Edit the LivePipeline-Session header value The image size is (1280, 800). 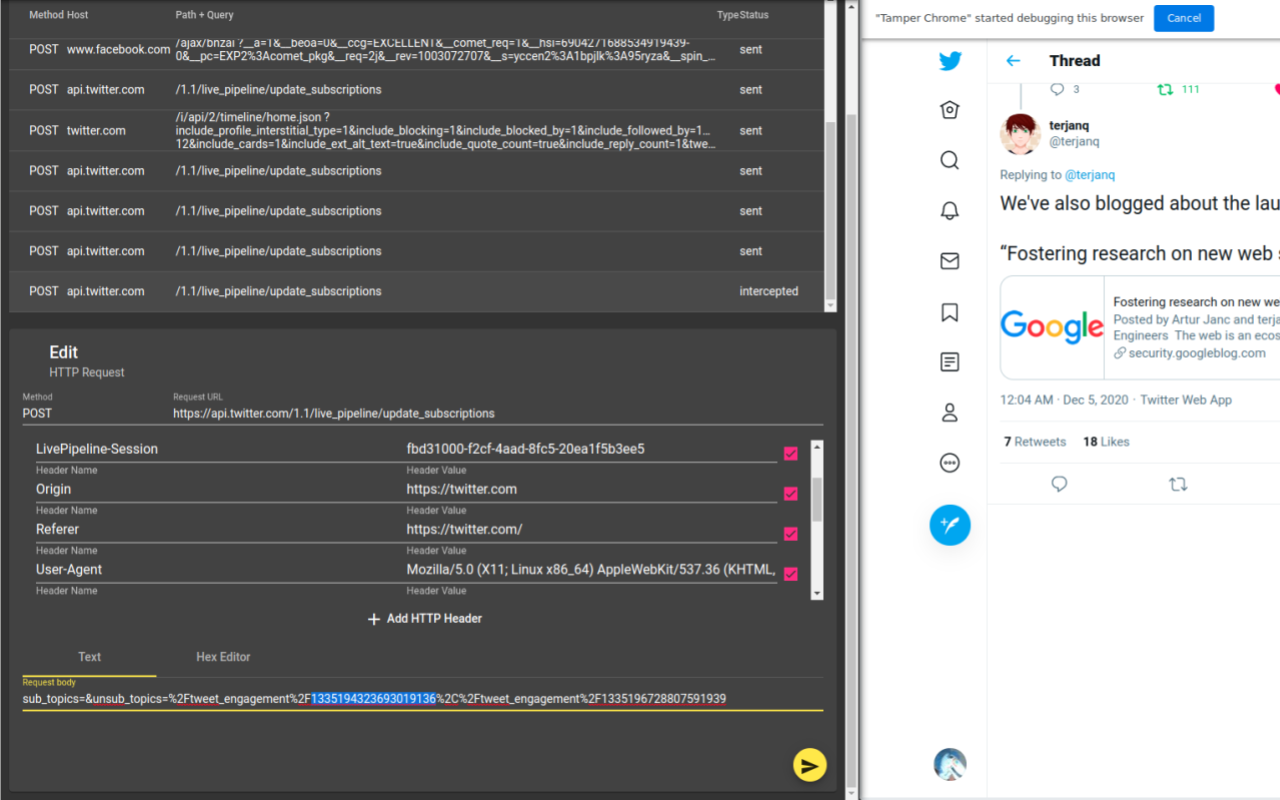591,449
